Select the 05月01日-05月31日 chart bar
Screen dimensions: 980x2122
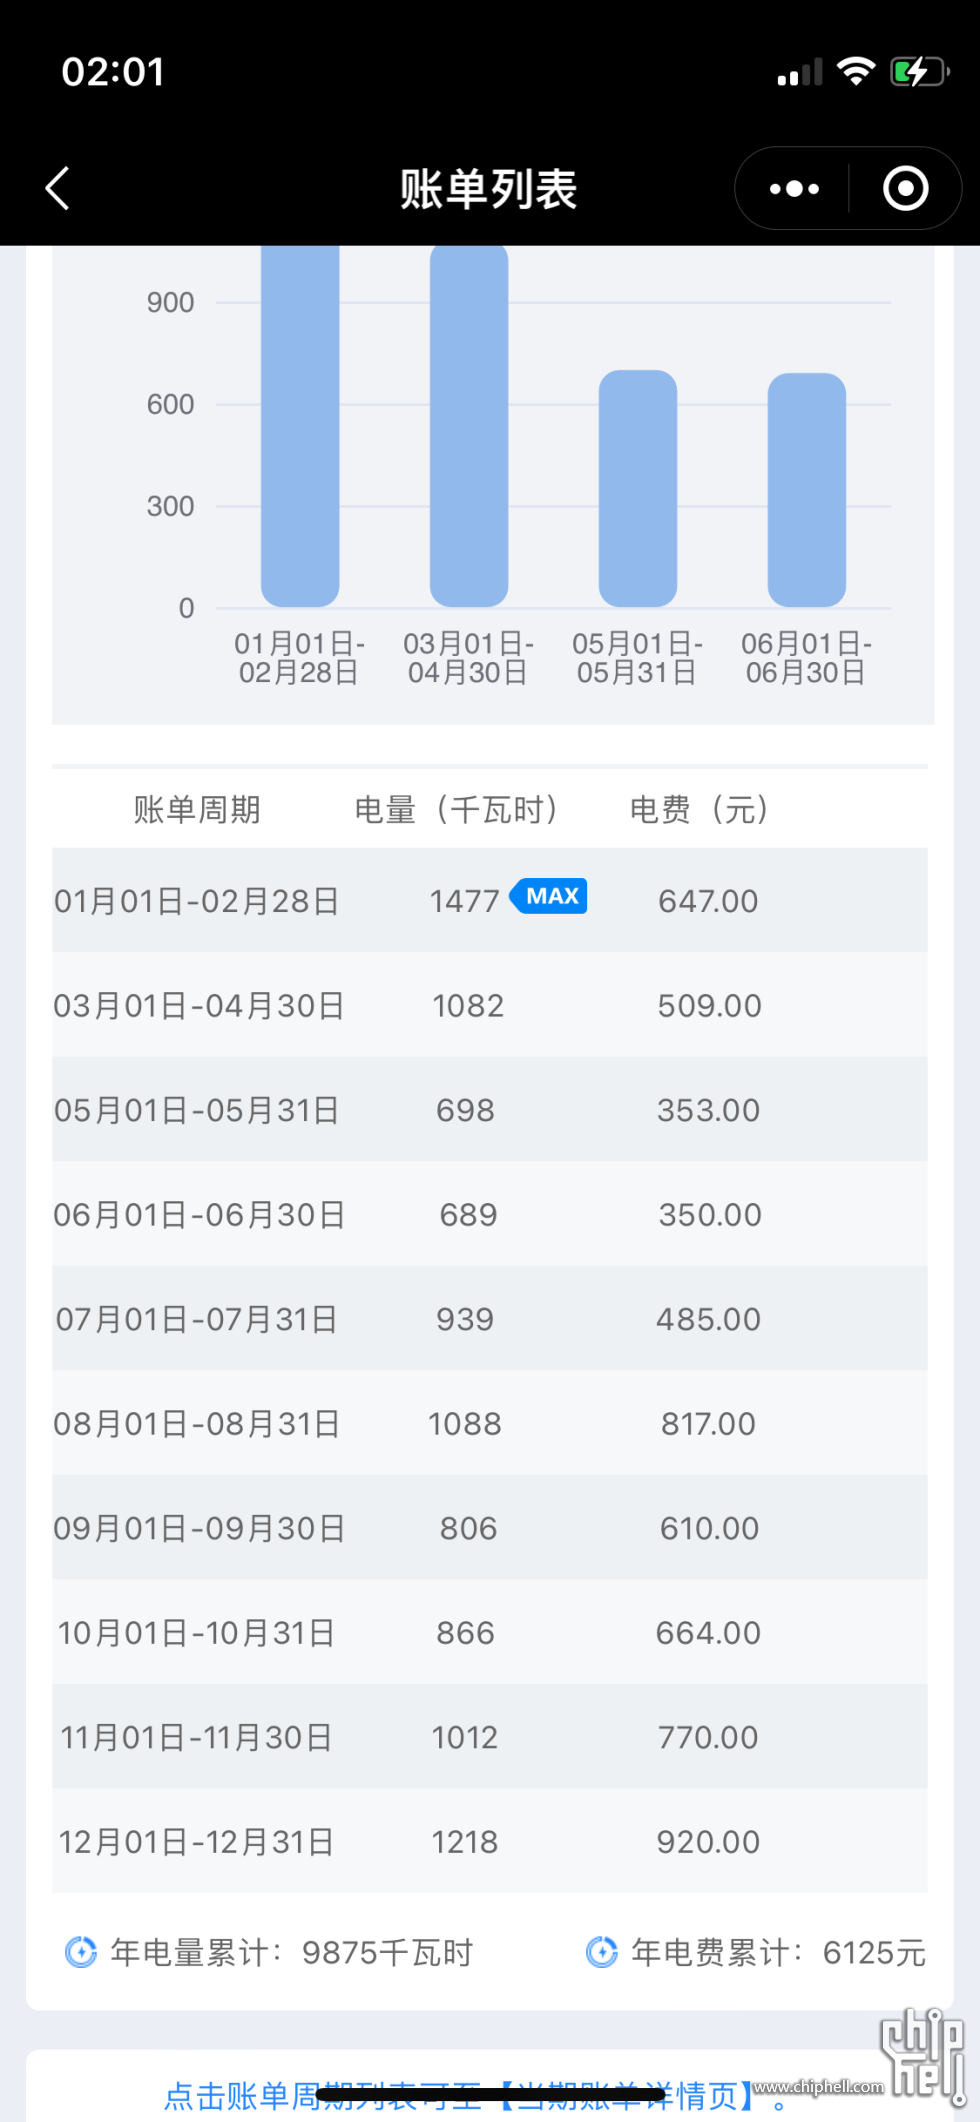[x=638, y=489]
